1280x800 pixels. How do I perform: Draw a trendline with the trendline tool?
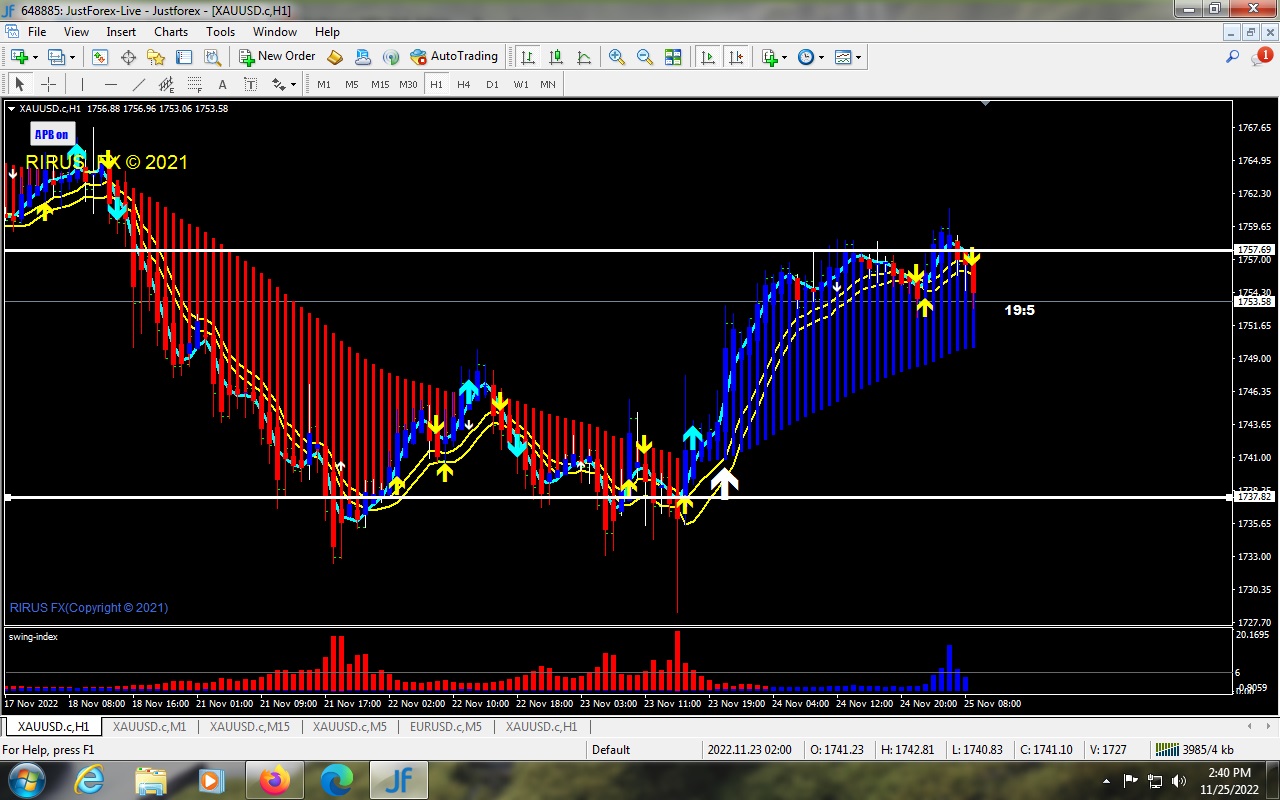[x=139, y=84]
